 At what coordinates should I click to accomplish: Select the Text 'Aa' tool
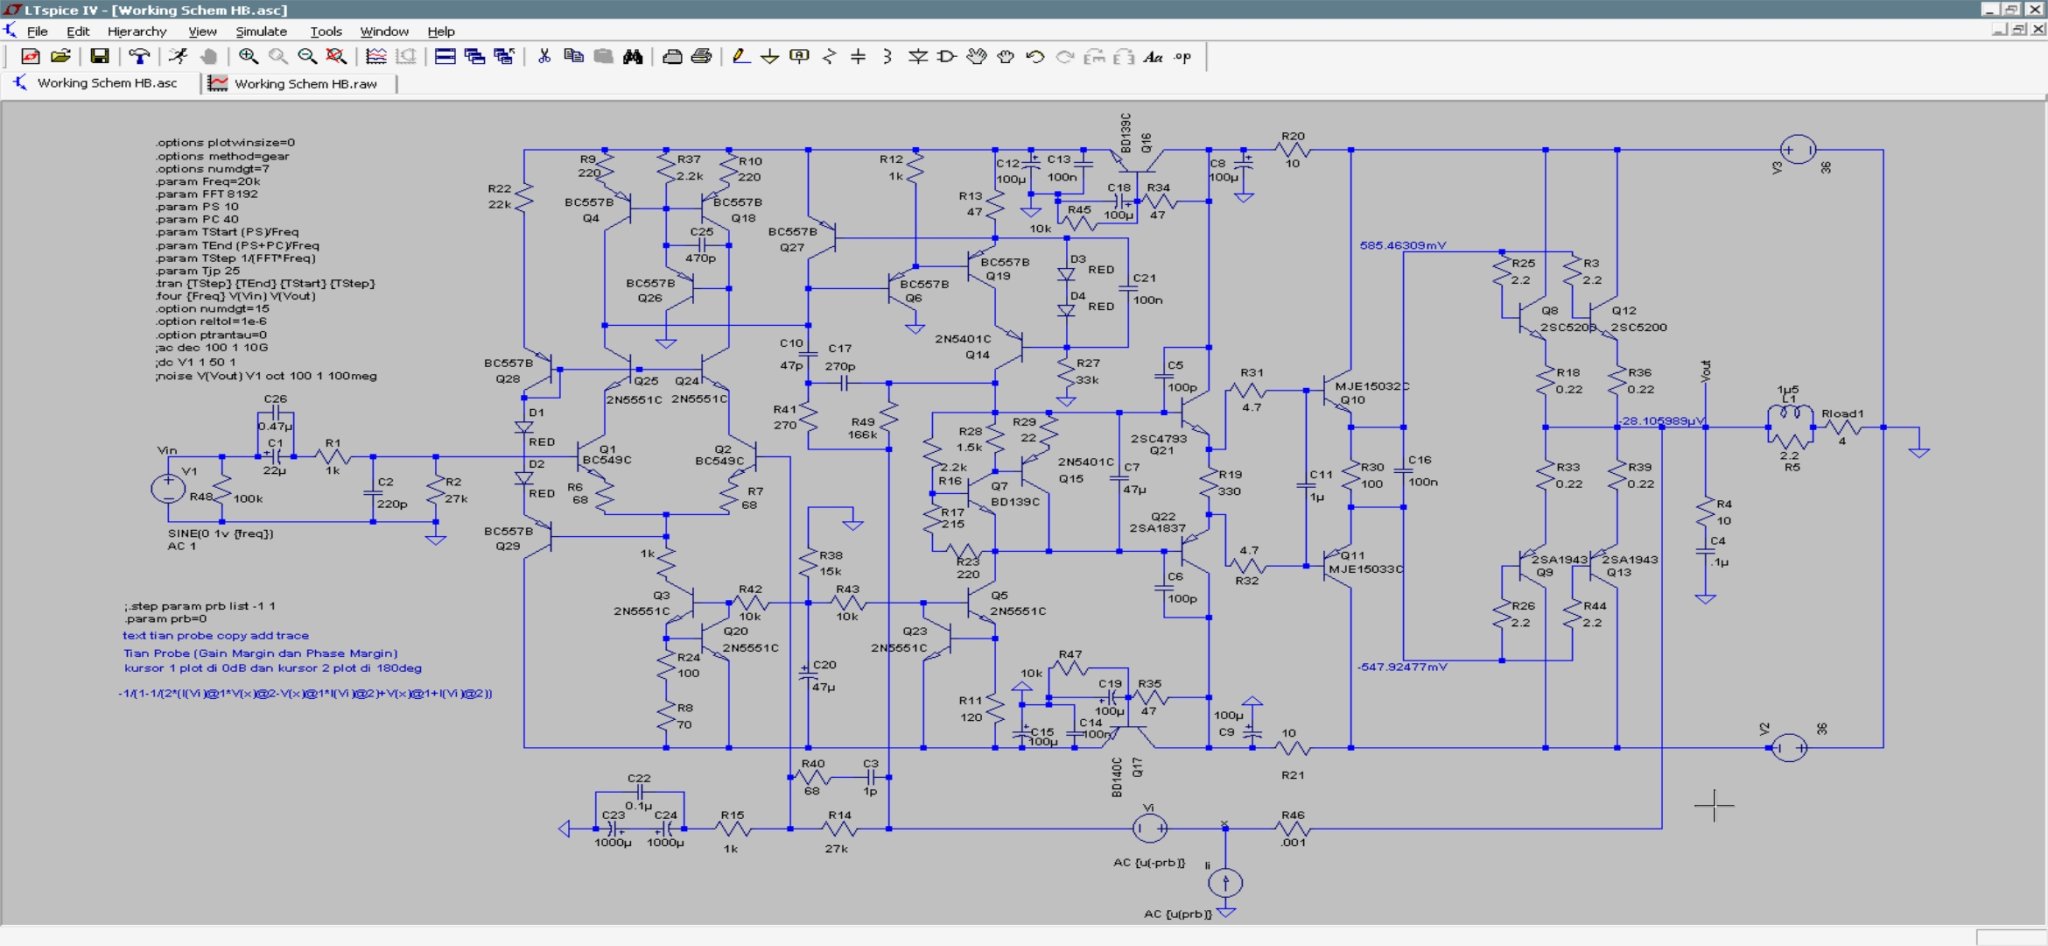pos(1153,57)
